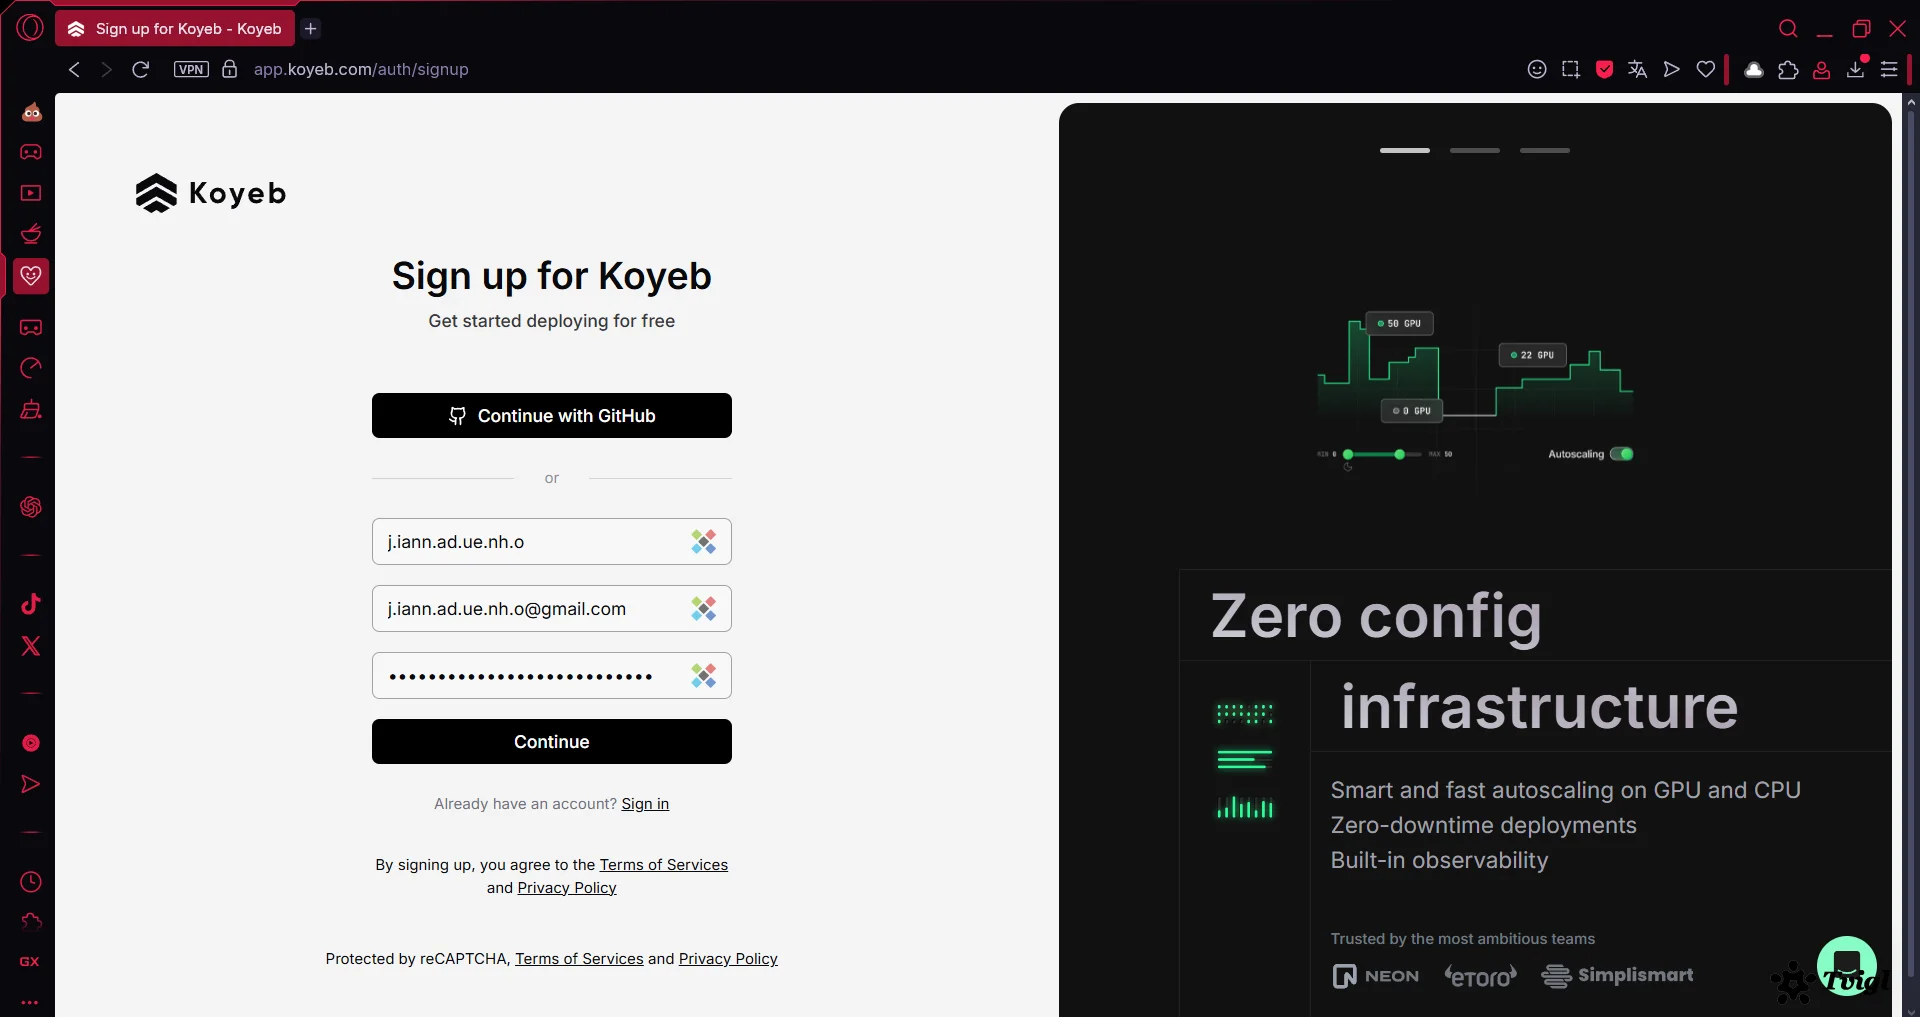Add page to bookmarks heart icon
Screen dimensions: 1920x1017
pos(1706,69)
